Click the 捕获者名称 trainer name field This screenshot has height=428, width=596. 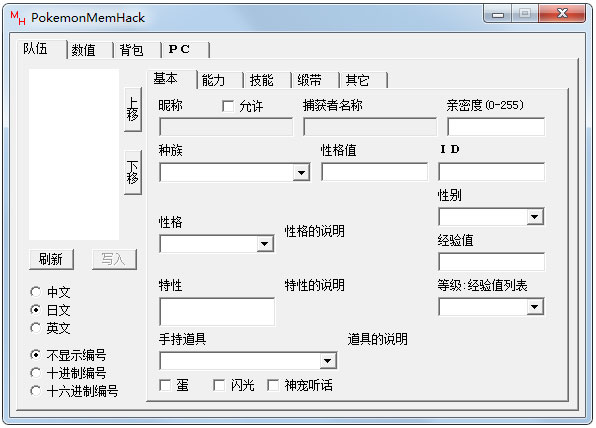pyautogui.click(x=370, y=127)
